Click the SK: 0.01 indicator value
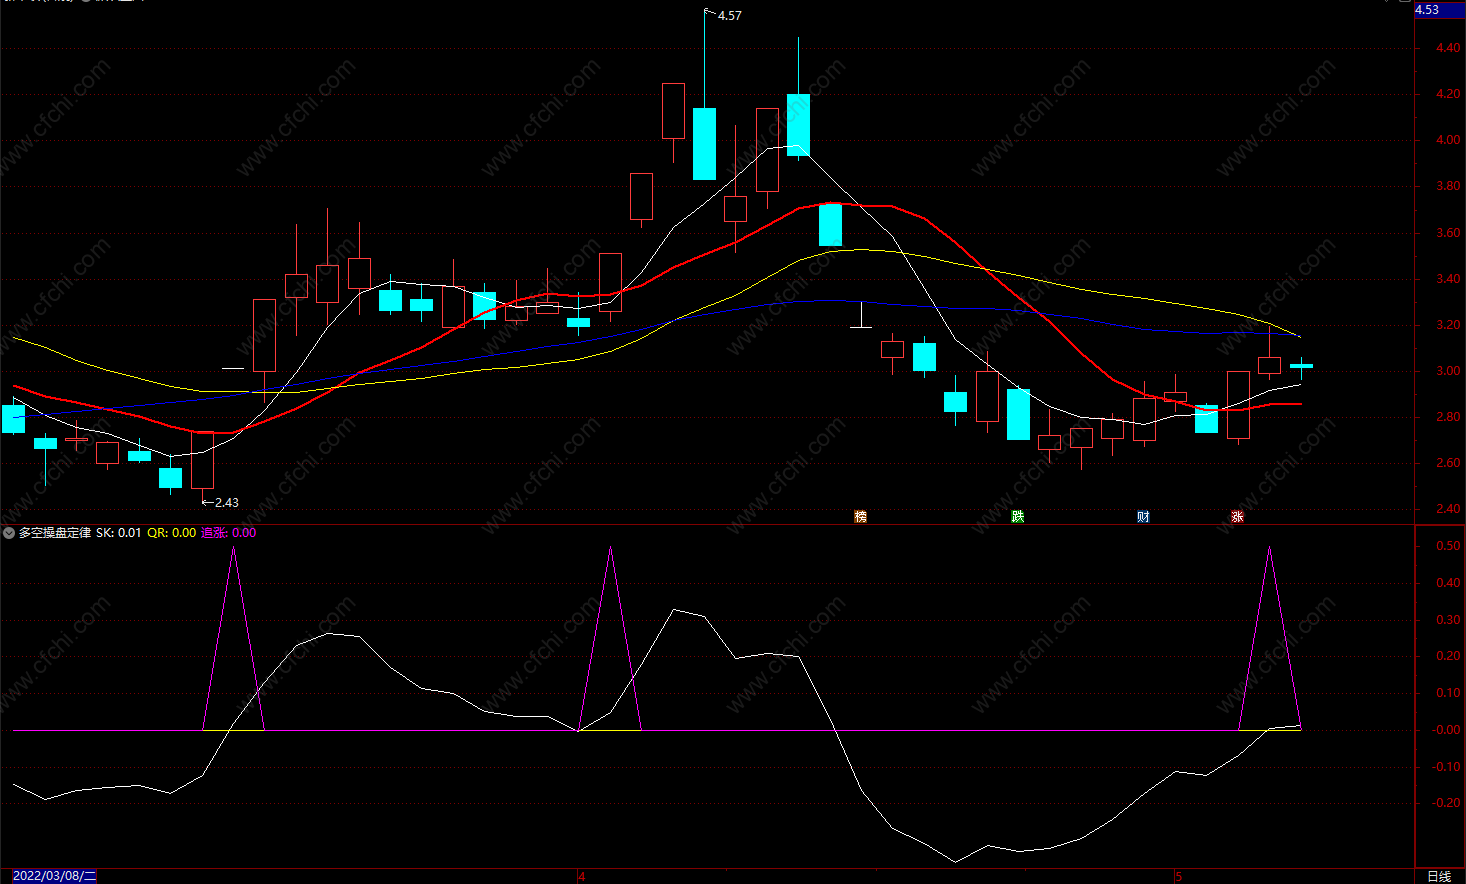 [x=119, y=533]
